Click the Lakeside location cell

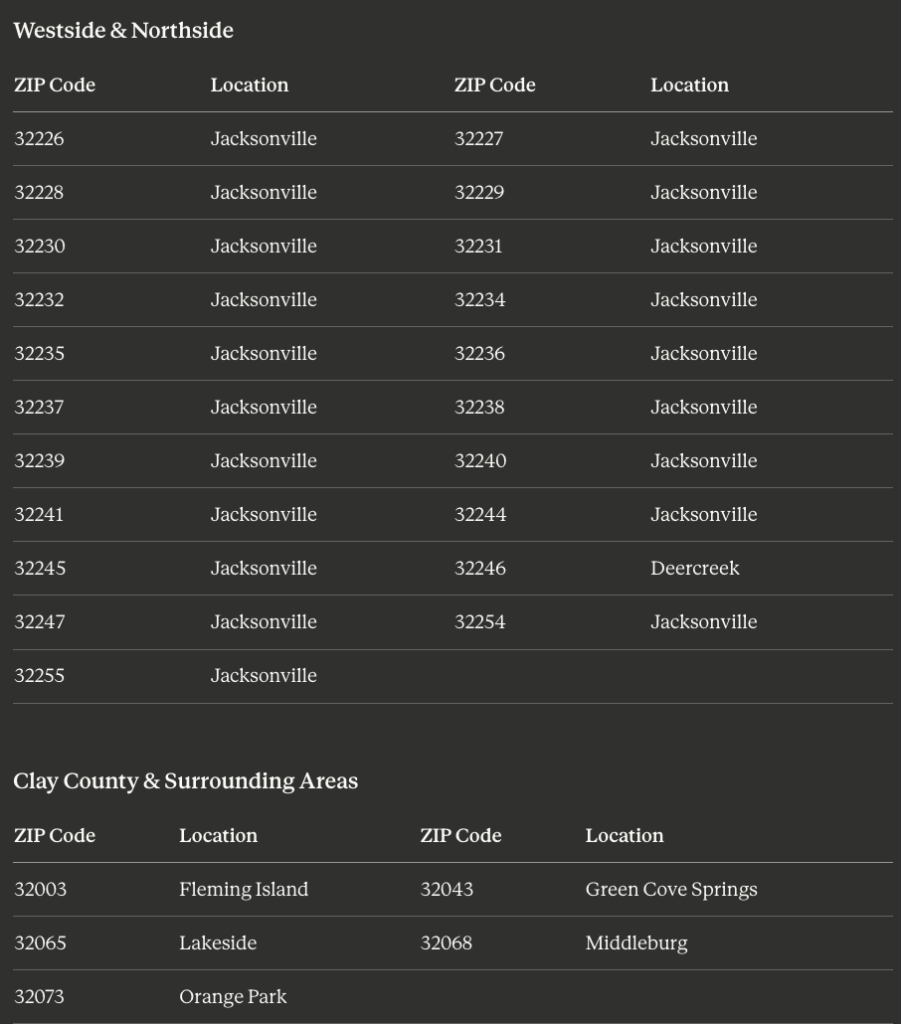point(218,943)
